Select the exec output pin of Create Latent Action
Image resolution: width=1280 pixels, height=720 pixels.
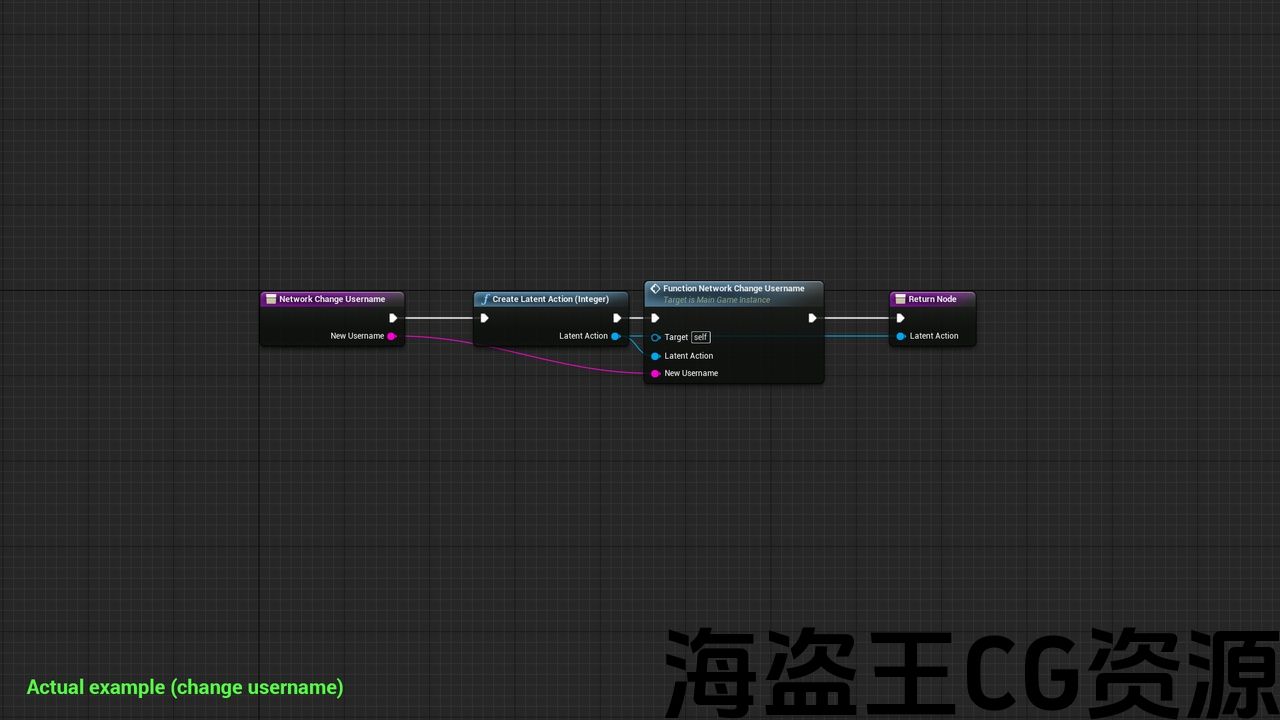(617, 318)
